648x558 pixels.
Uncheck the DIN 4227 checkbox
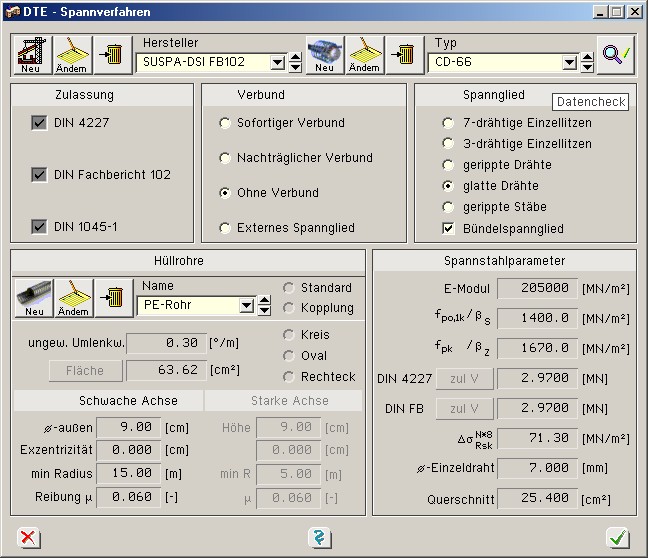click(x=40, y=123)
